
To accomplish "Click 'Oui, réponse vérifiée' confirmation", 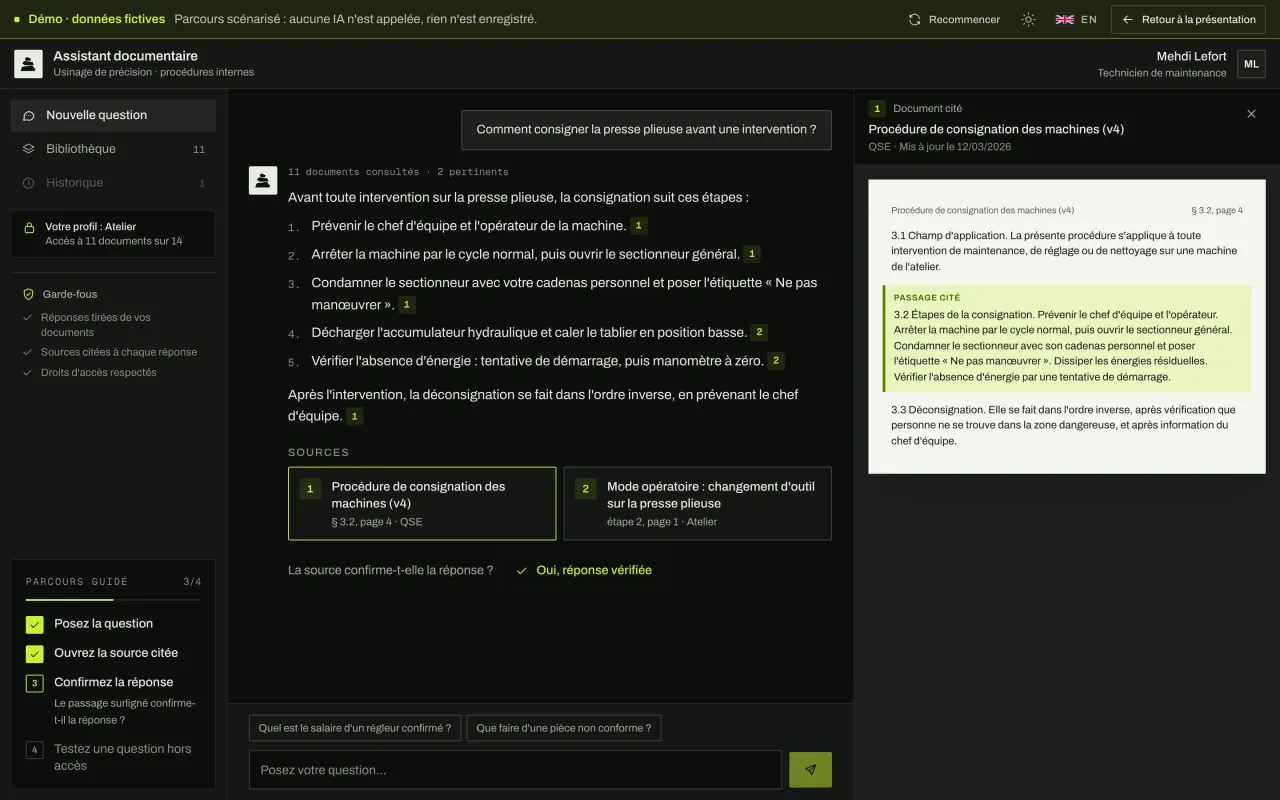I will coord(584,570).
